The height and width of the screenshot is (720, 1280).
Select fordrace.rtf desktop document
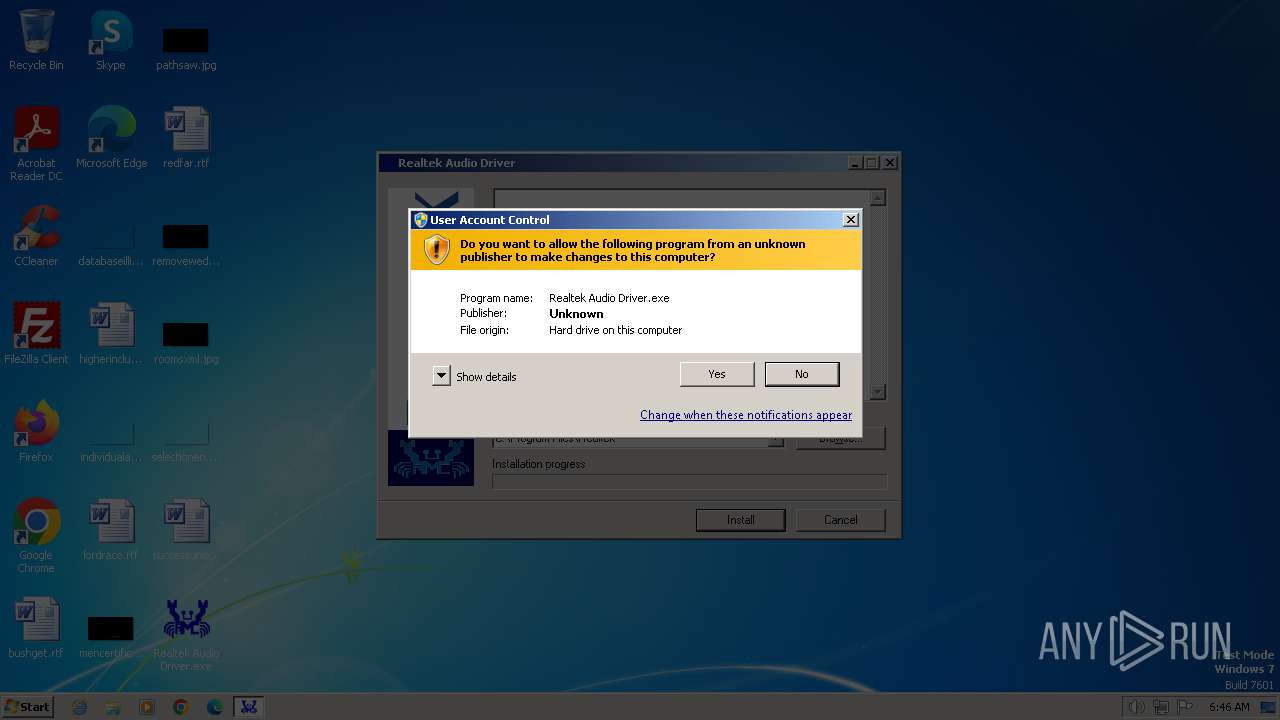tap(111, 530)
